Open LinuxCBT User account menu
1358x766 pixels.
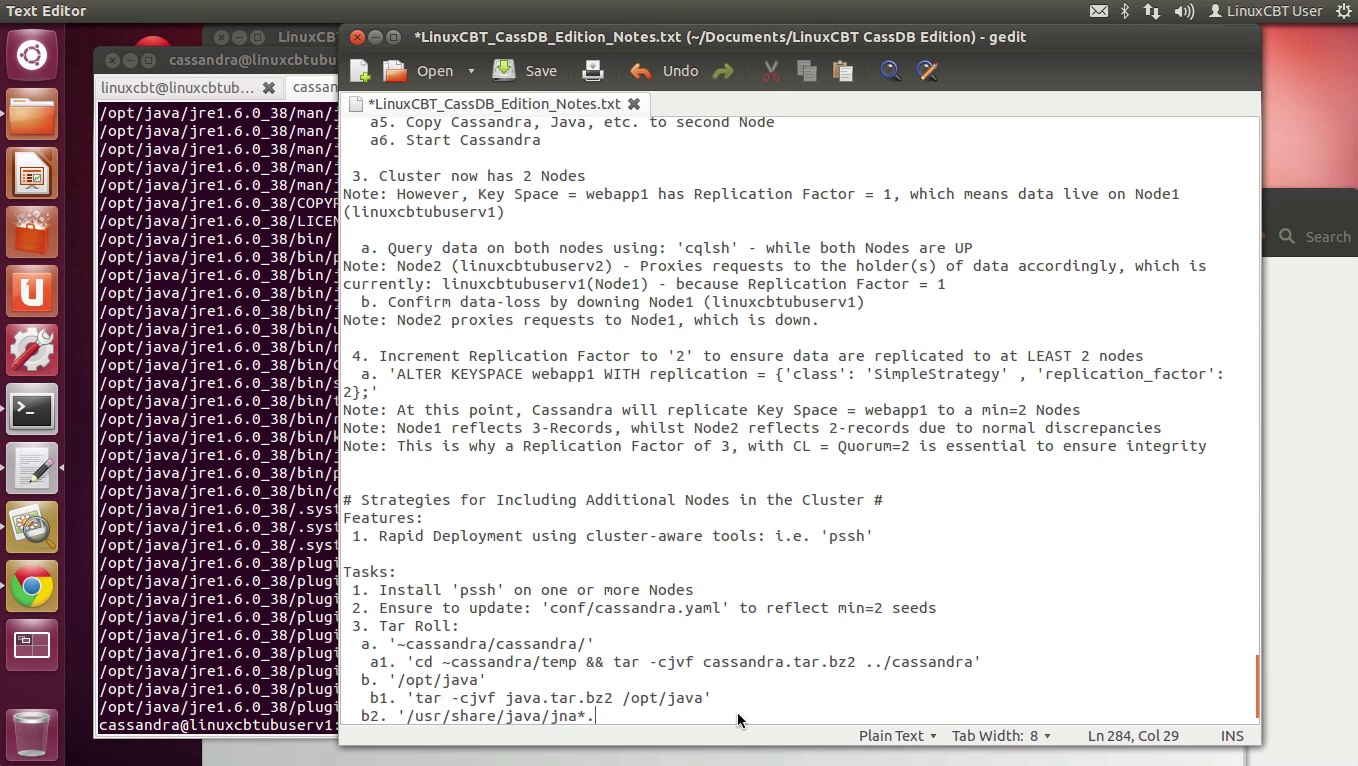pyautogui.click(x=1265, y=11)
